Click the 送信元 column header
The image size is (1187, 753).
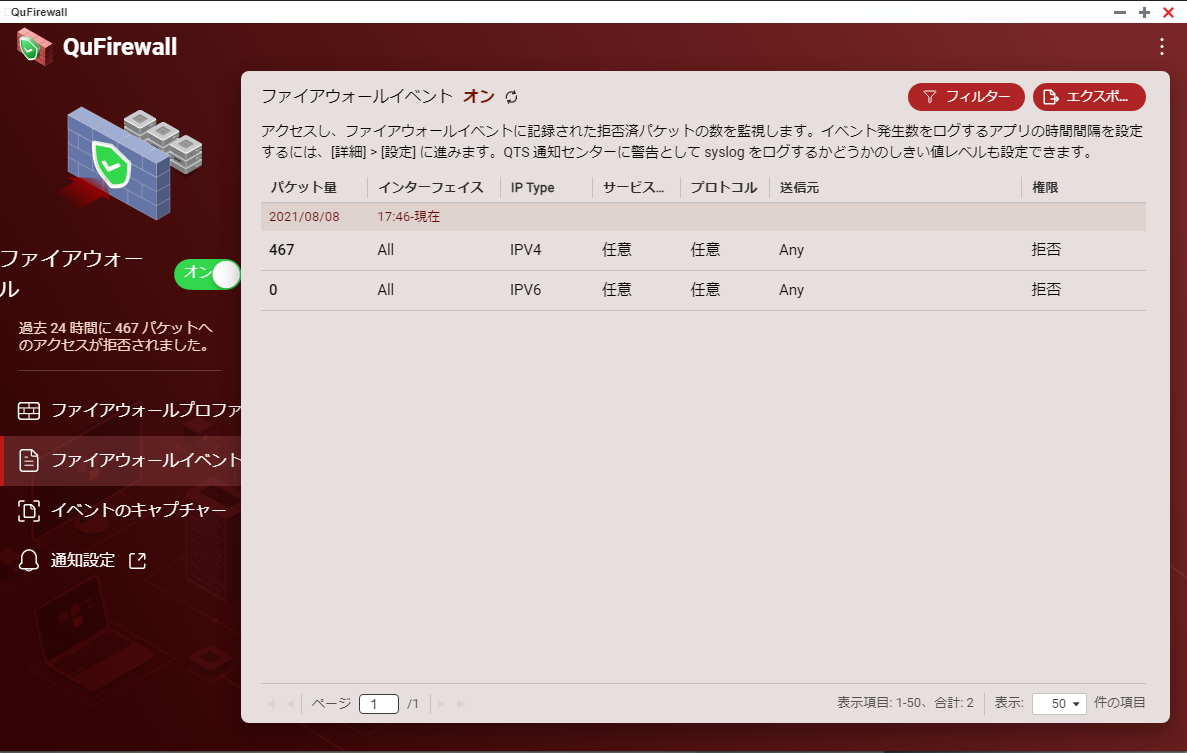pos(799,188)
